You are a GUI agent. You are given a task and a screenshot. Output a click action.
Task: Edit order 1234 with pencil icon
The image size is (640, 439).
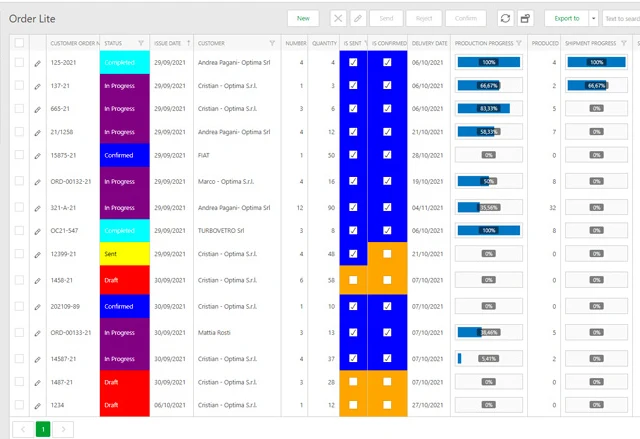click(x=38, y=406)
